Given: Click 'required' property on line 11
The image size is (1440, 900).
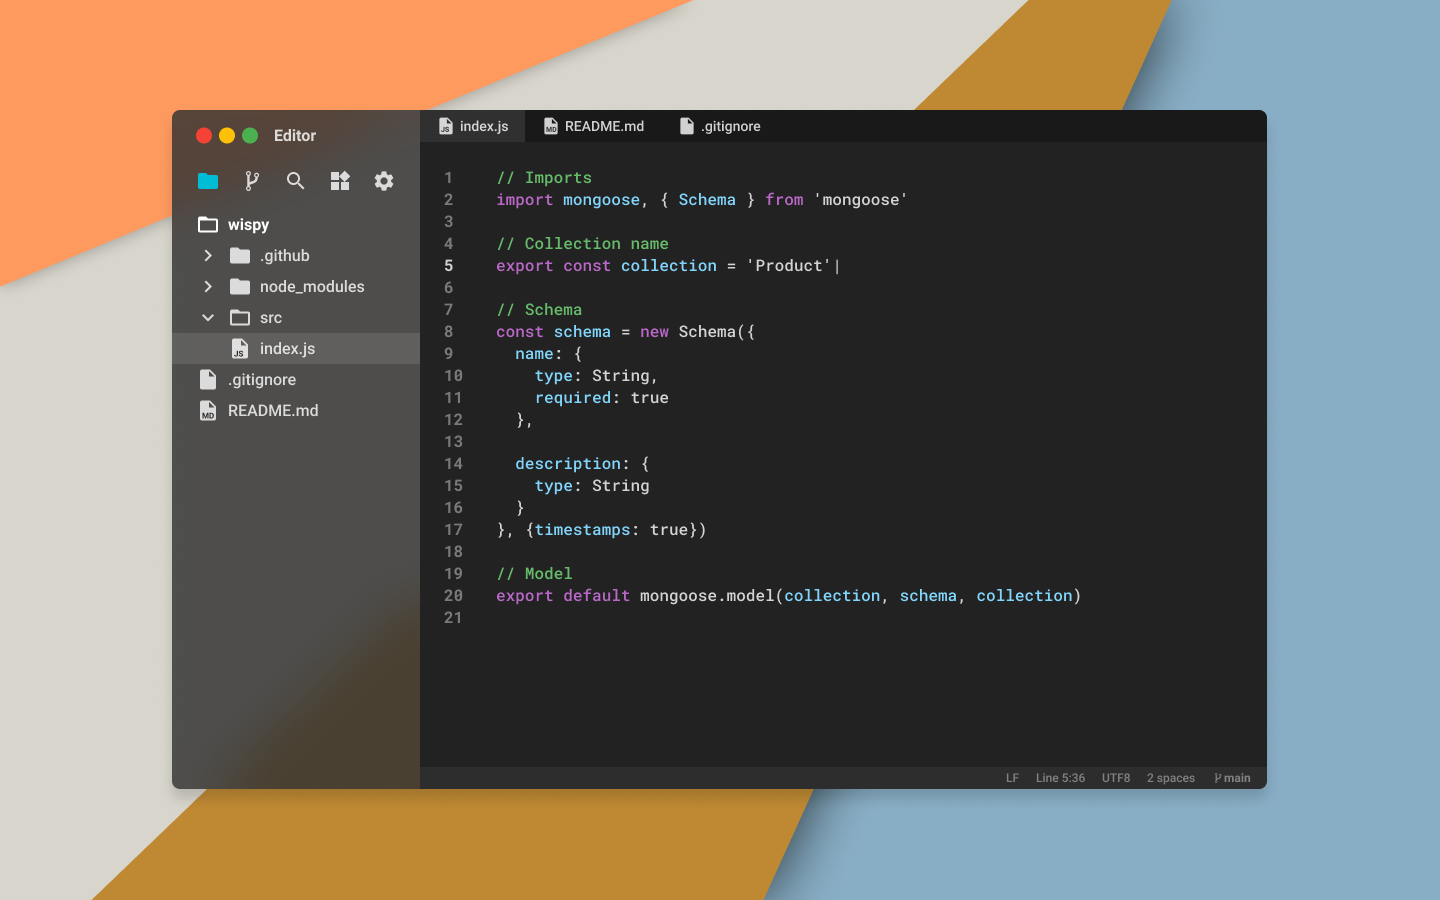Looking at the screenshot, I should pyautogui.click(x=573, y=398).
